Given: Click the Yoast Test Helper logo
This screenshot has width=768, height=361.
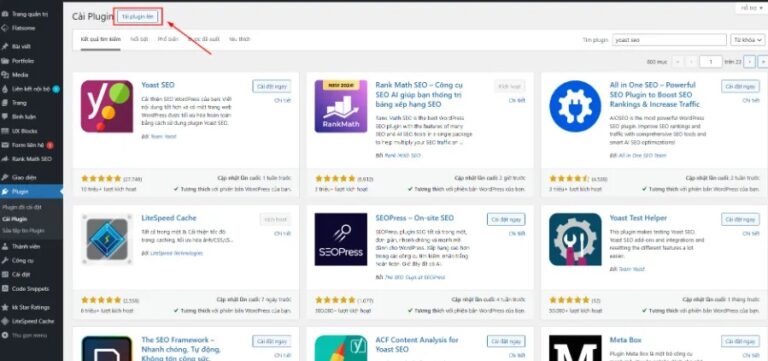Looking at the screenshot, I should click(x=575, y=240).
